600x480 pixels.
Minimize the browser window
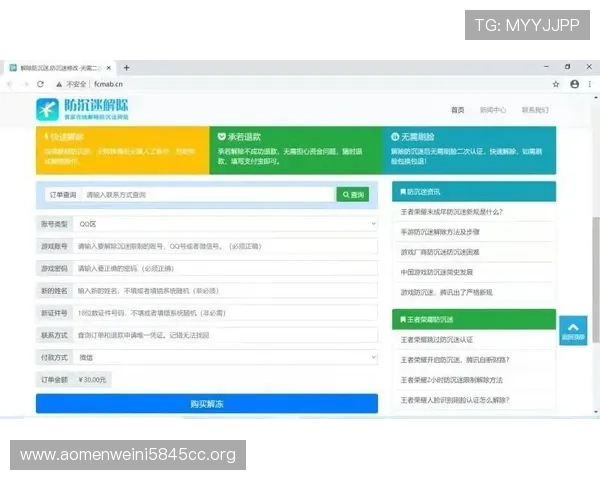pos(546,67)
